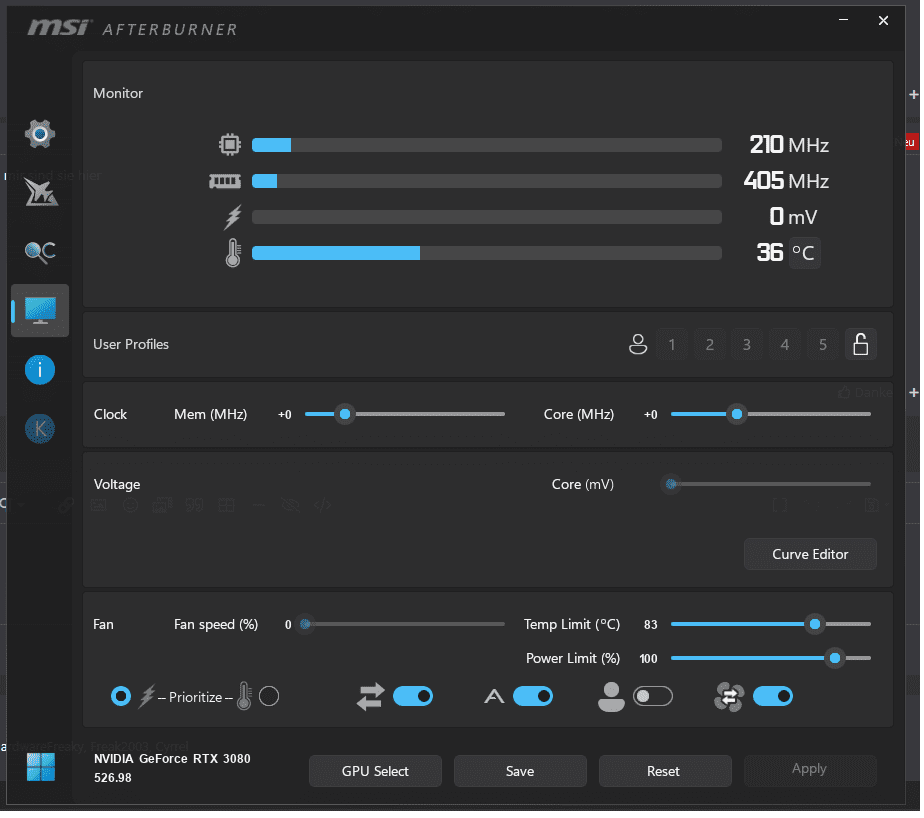924x818 pixels.
Task: Click the memory clock RAM icon
Action: coord(225,181)
